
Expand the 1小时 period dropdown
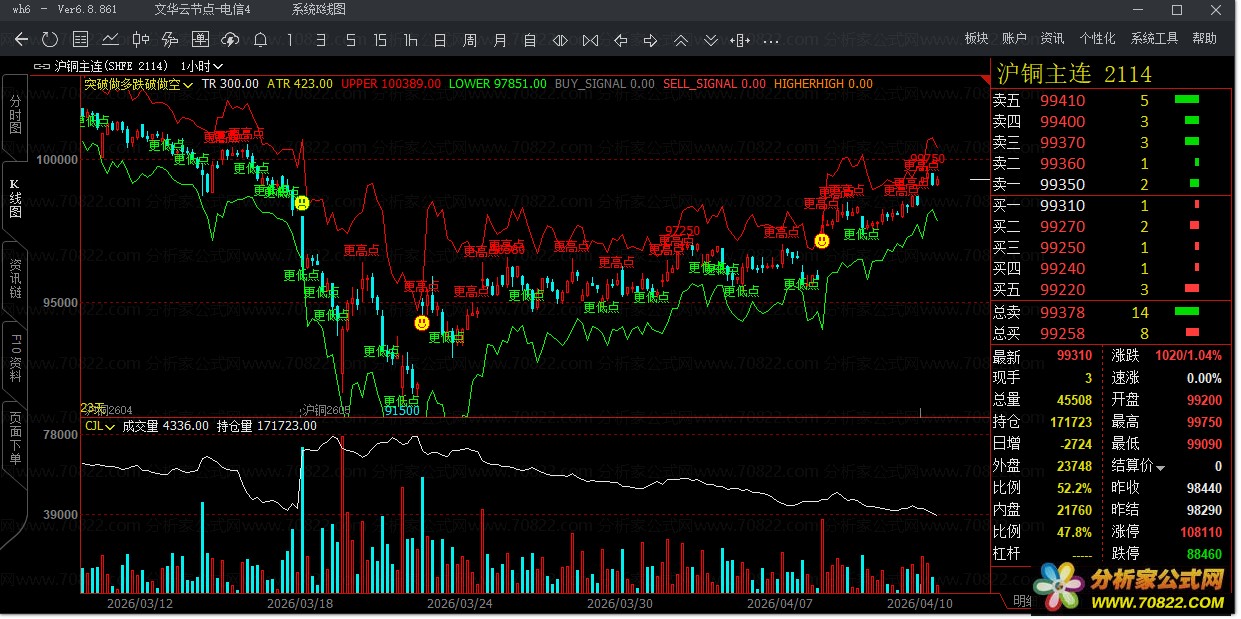coord(202,66)
